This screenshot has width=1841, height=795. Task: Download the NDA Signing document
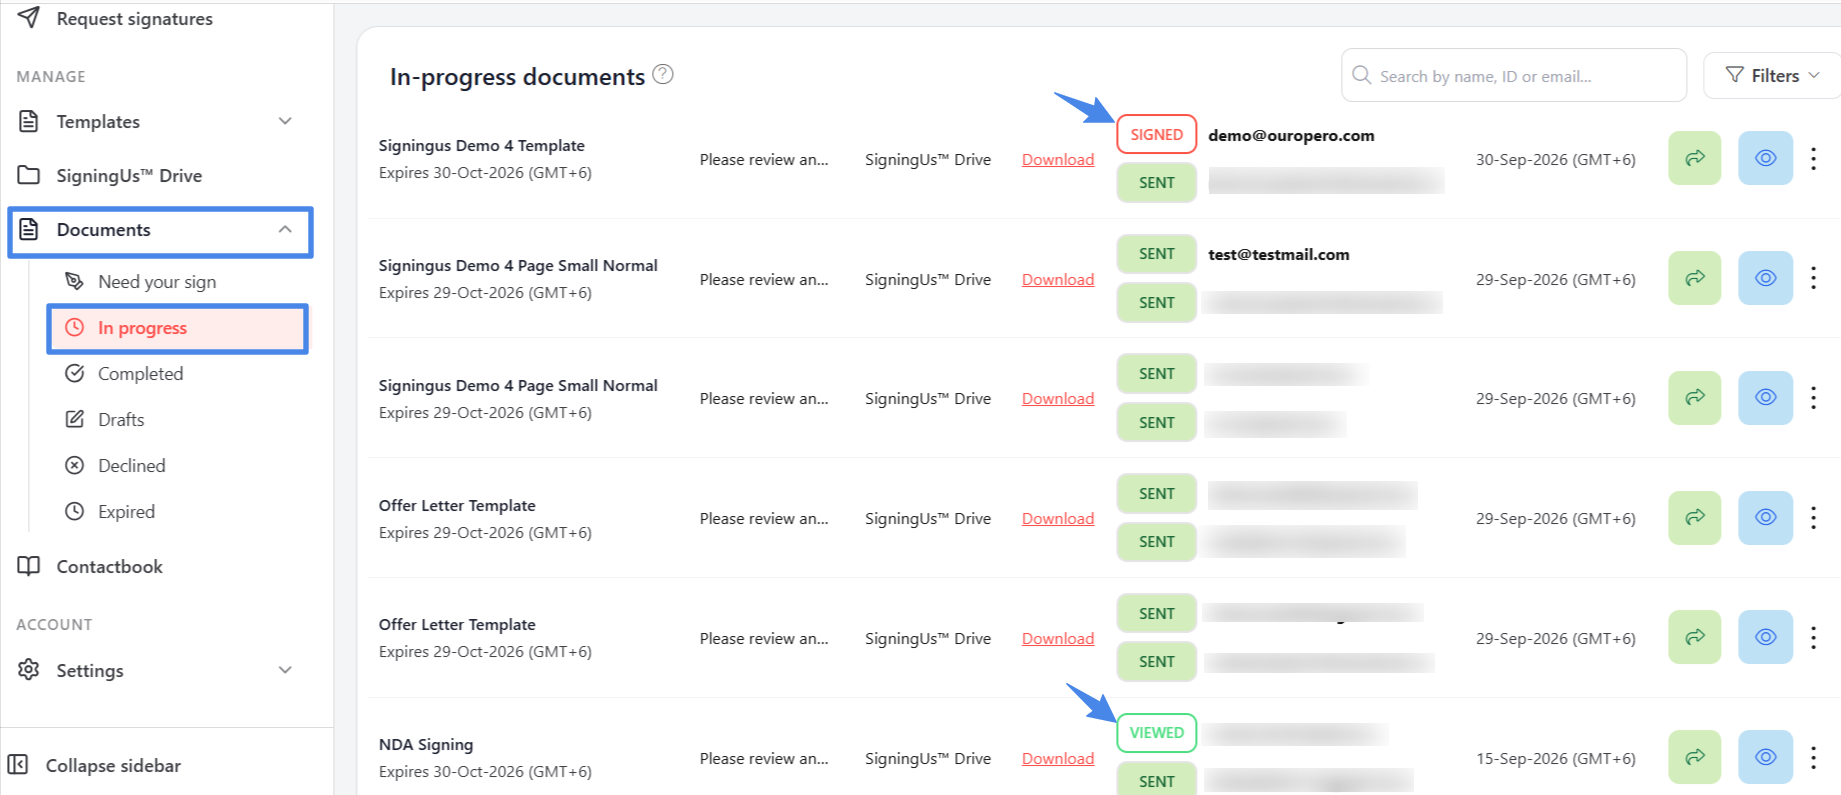click(1058, 759)
